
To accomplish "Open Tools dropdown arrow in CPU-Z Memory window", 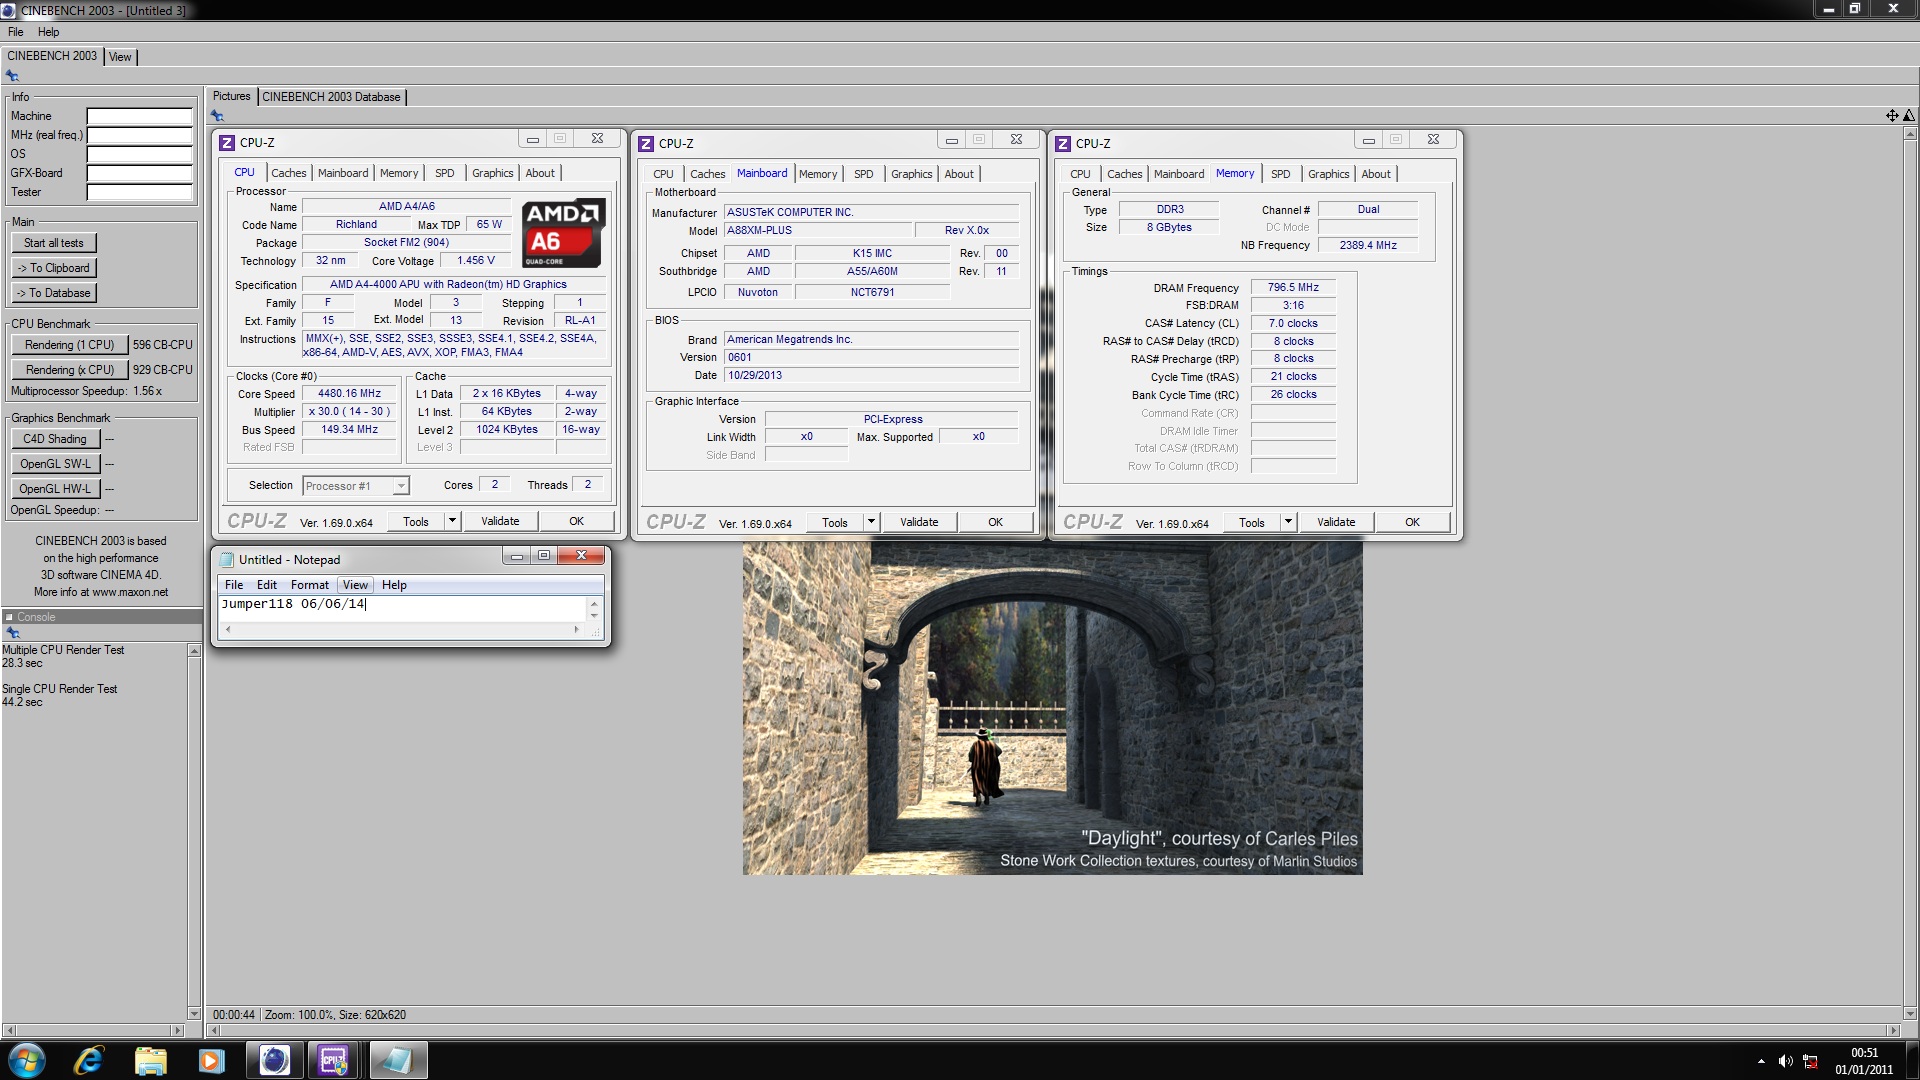I will 1288,521.
